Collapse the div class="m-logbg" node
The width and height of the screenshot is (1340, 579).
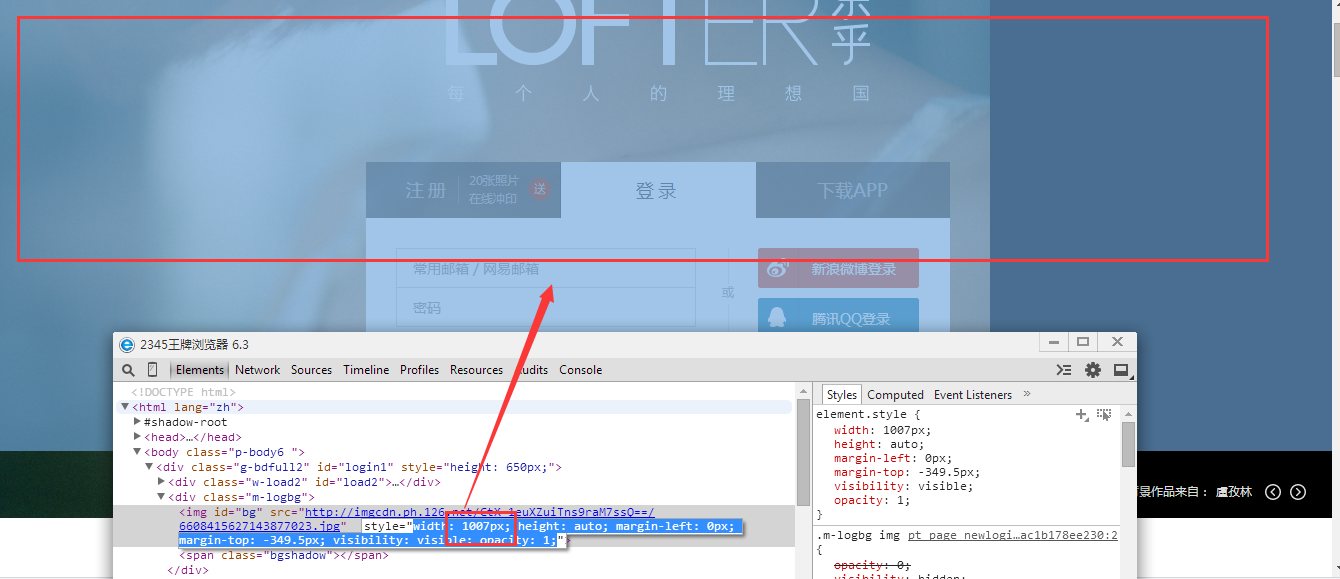161,497
